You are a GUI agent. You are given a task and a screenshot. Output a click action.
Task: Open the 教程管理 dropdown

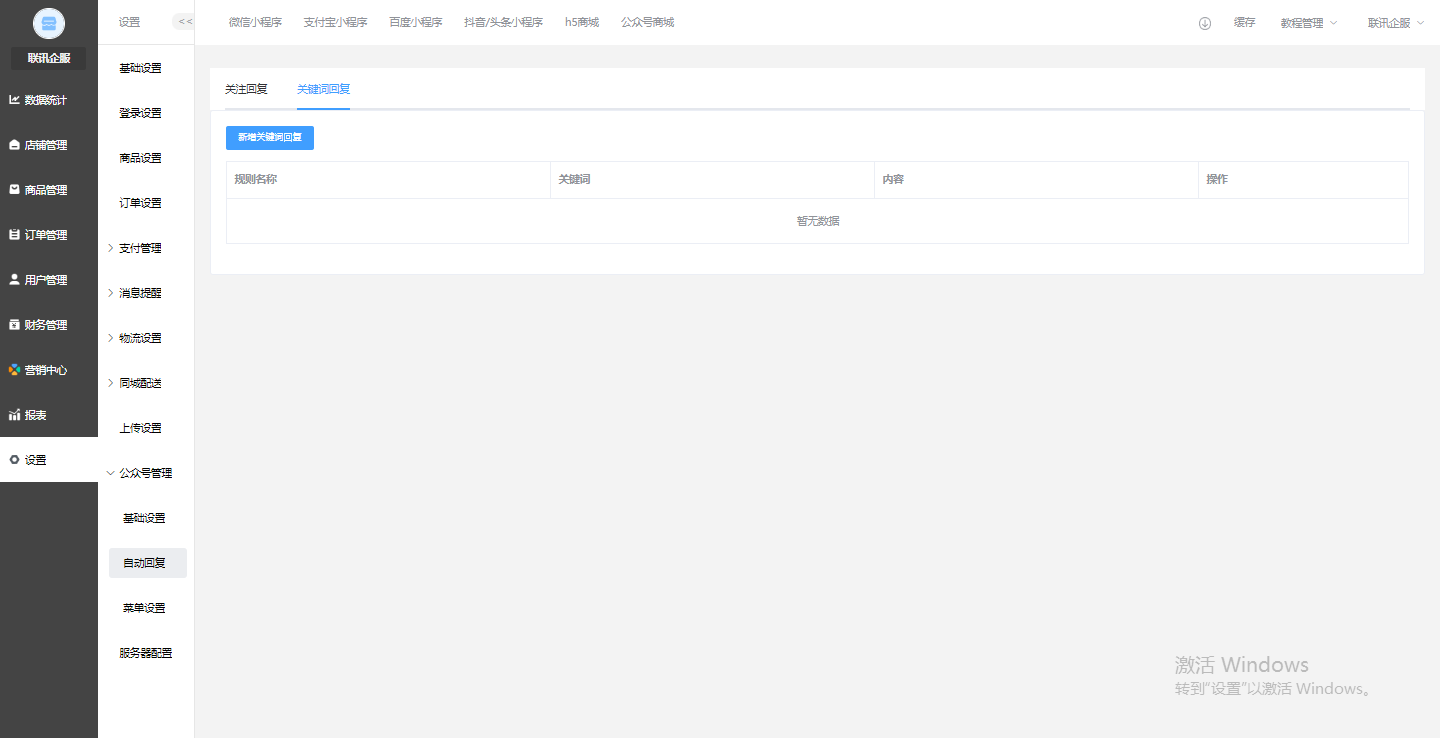(1309, 23)
